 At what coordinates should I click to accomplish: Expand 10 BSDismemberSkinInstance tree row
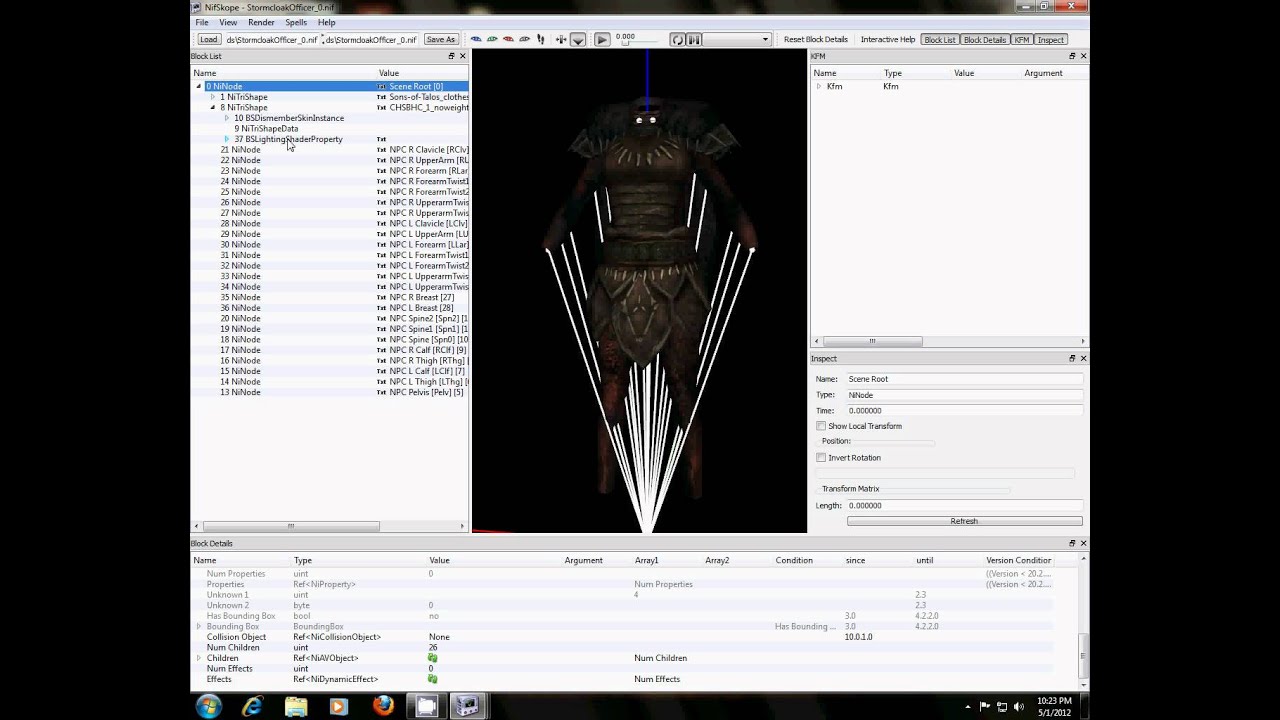(x=227, y=118)
